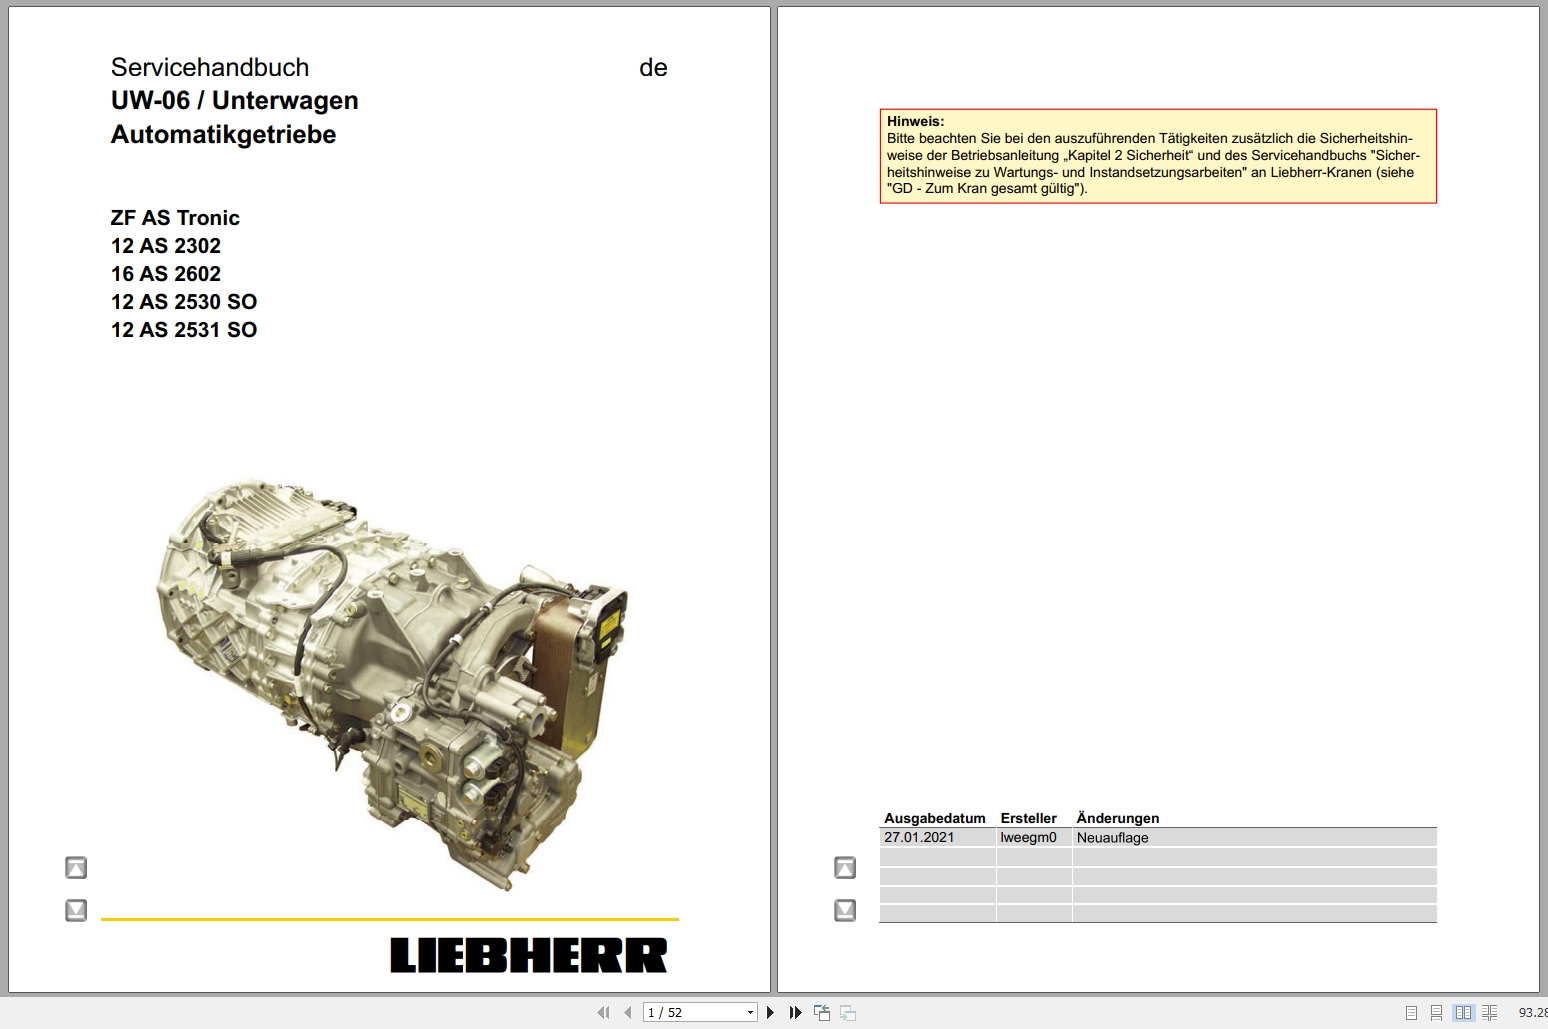This screenshot has width=1548, height=1029.
Task: Click the previous view navigation icon
Action: 822,1013
